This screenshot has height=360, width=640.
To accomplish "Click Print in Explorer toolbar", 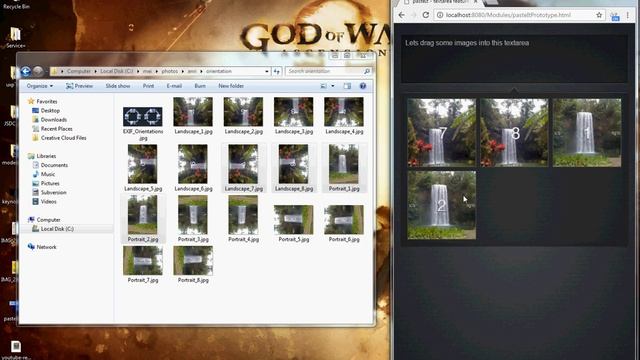I will pyautogui.click(x=148, y=86).
